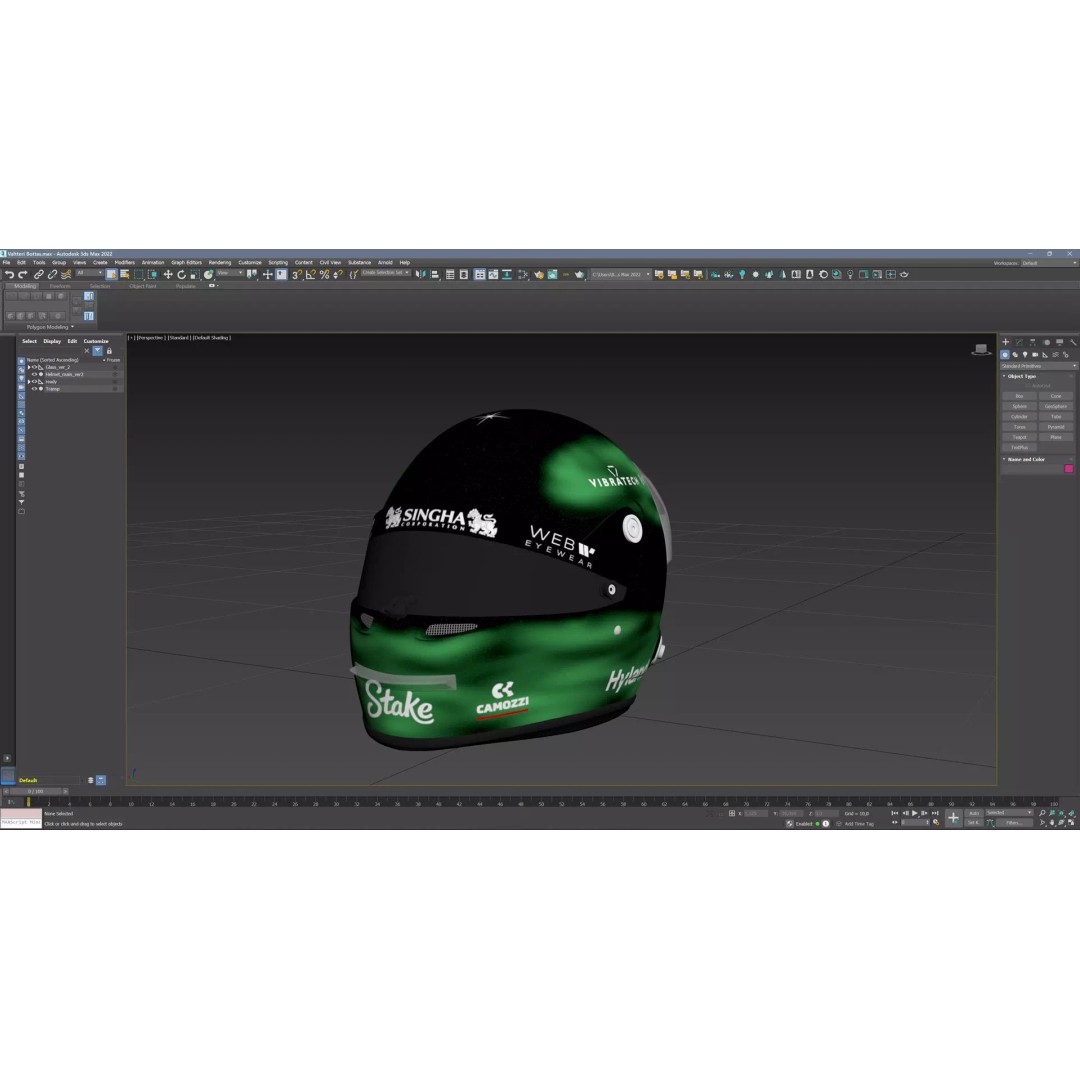
Task: Click the Mirror tool icon
Action: pos(420,274)
